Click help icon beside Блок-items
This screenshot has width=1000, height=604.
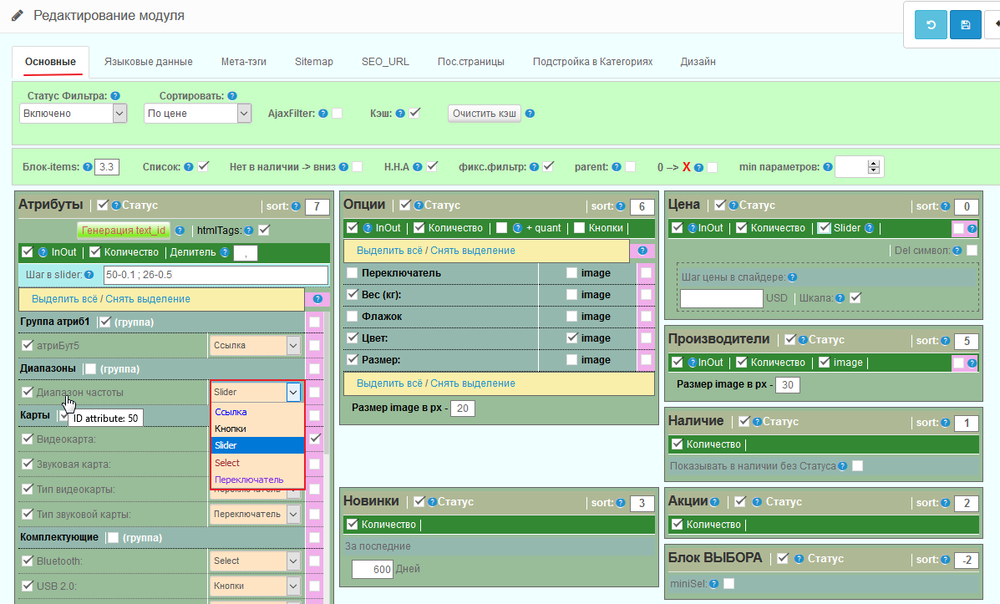(87, 166)
